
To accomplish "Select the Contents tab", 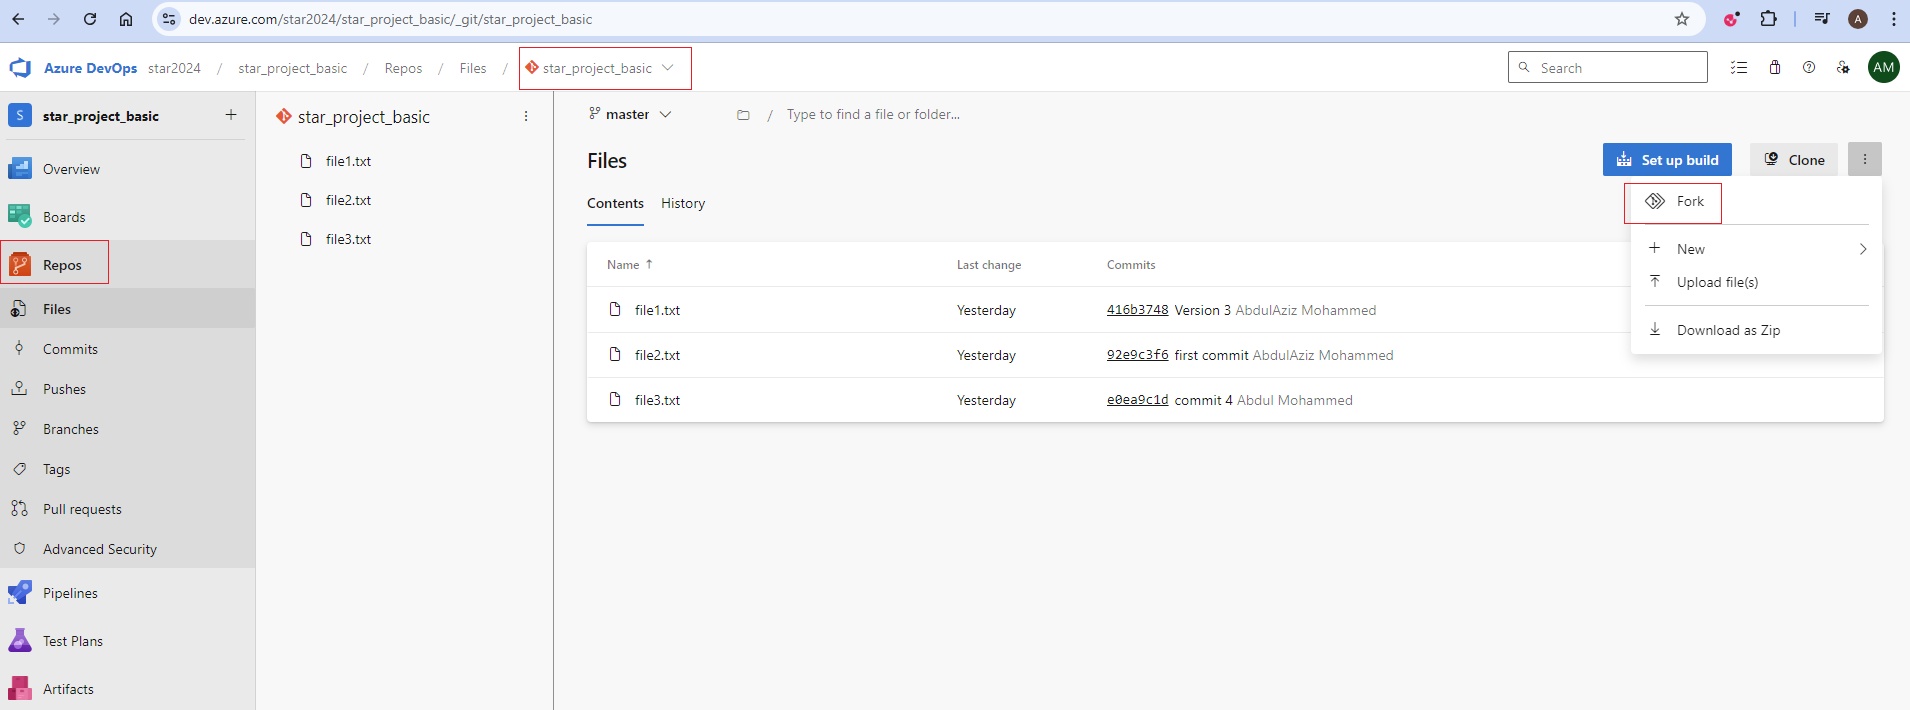I will click(615, 203).
